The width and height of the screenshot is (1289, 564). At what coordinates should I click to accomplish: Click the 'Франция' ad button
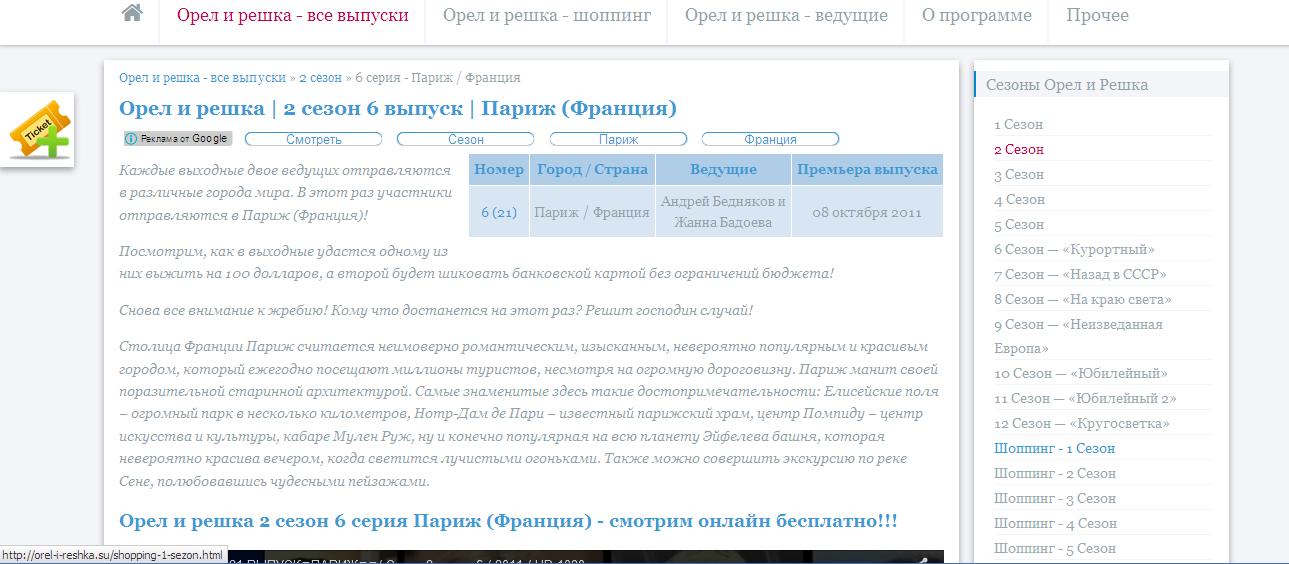[x=771, y=139]
